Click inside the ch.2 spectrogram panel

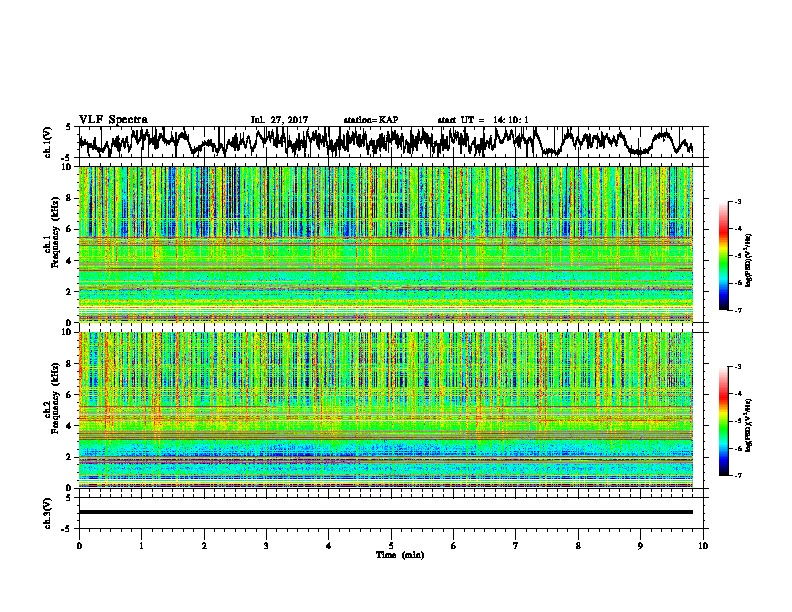385,410
